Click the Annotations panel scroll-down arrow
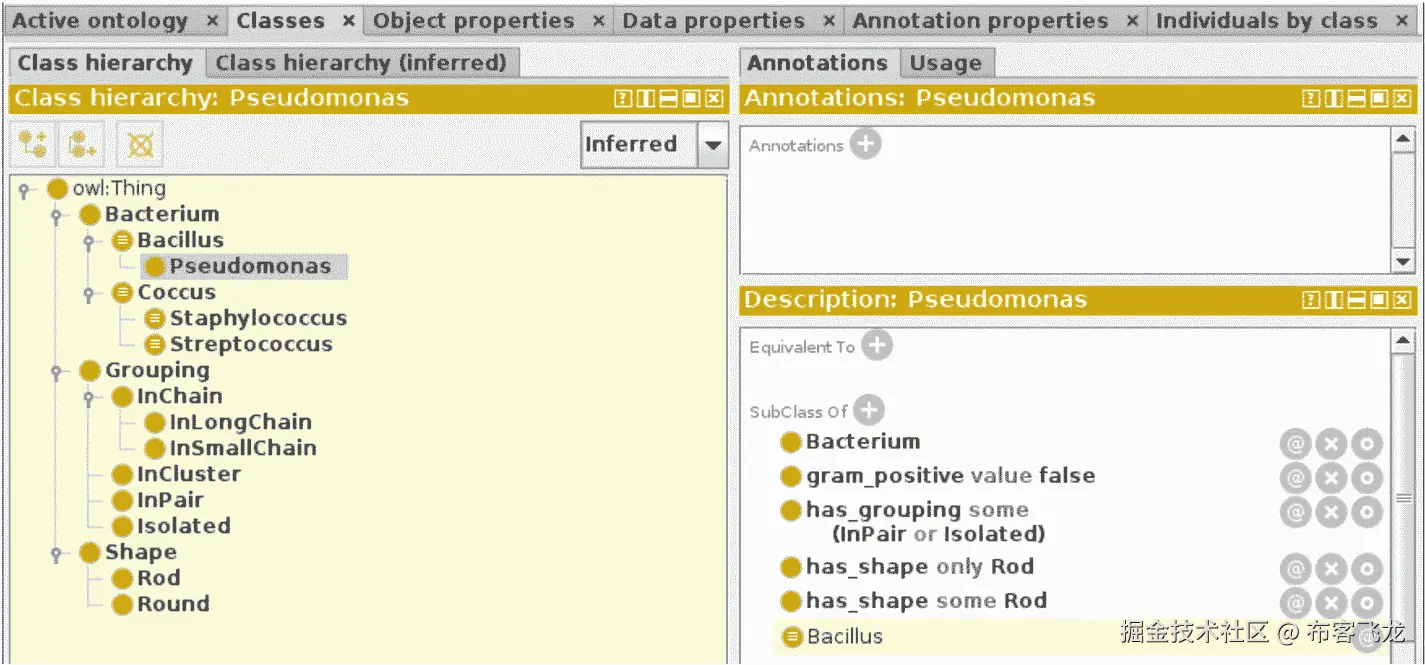 tap(1403, 262)
